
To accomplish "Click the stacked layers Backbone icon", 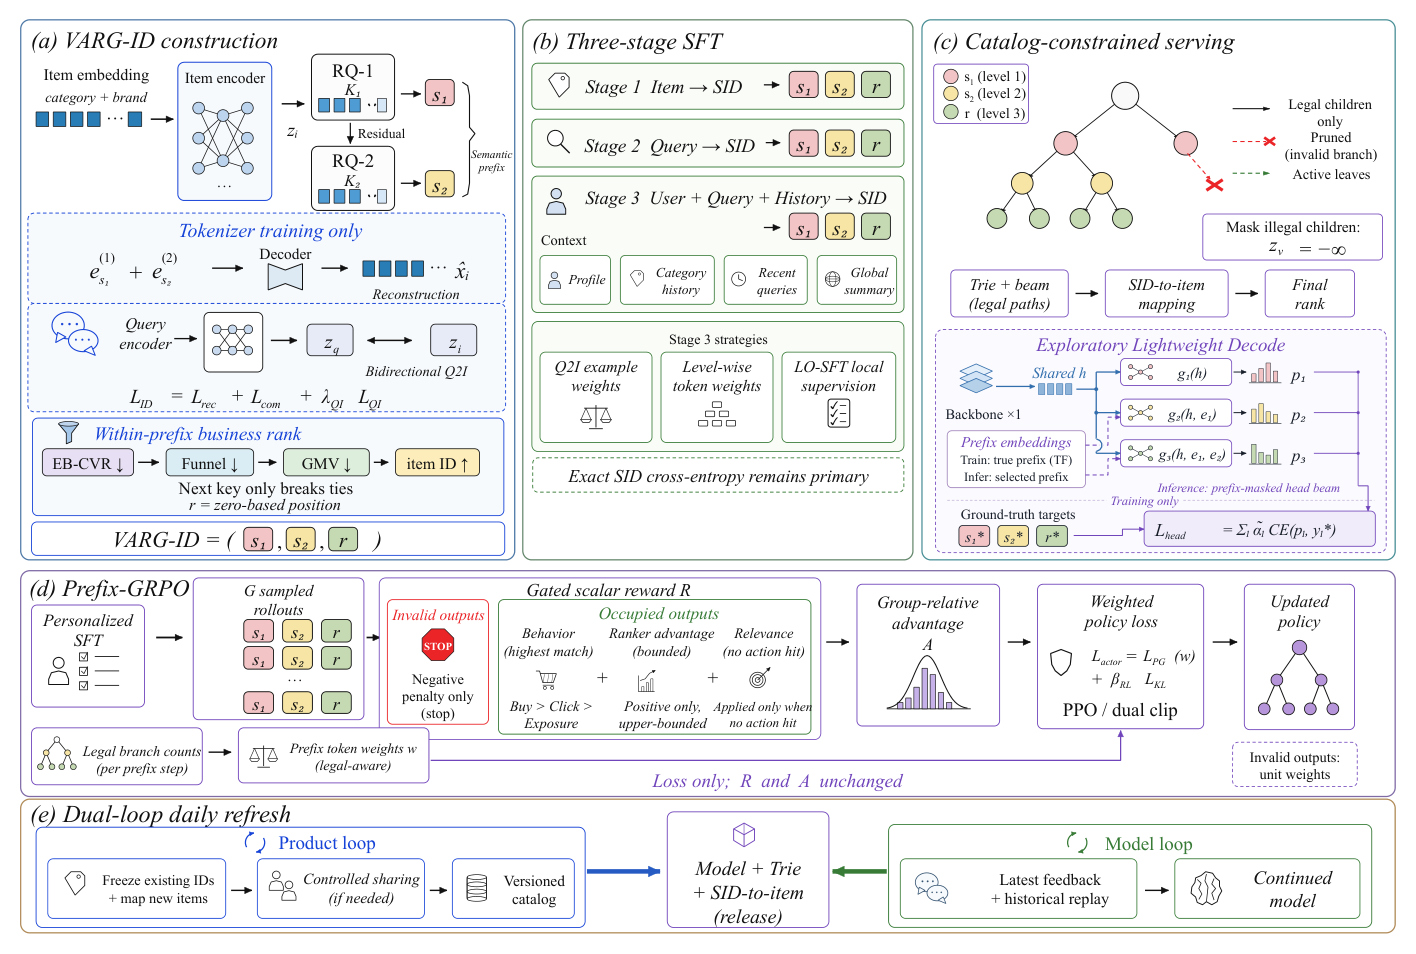I will [x=975, y=379].
